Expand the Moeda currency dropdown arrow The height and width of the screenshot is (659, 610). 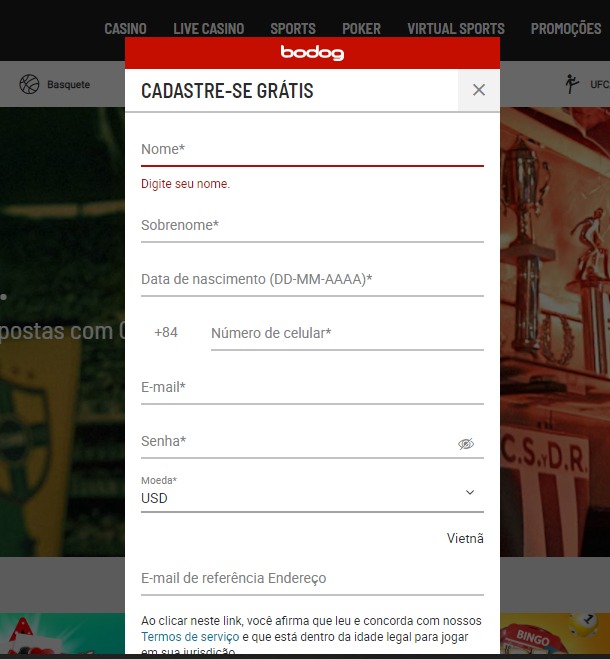470,492
